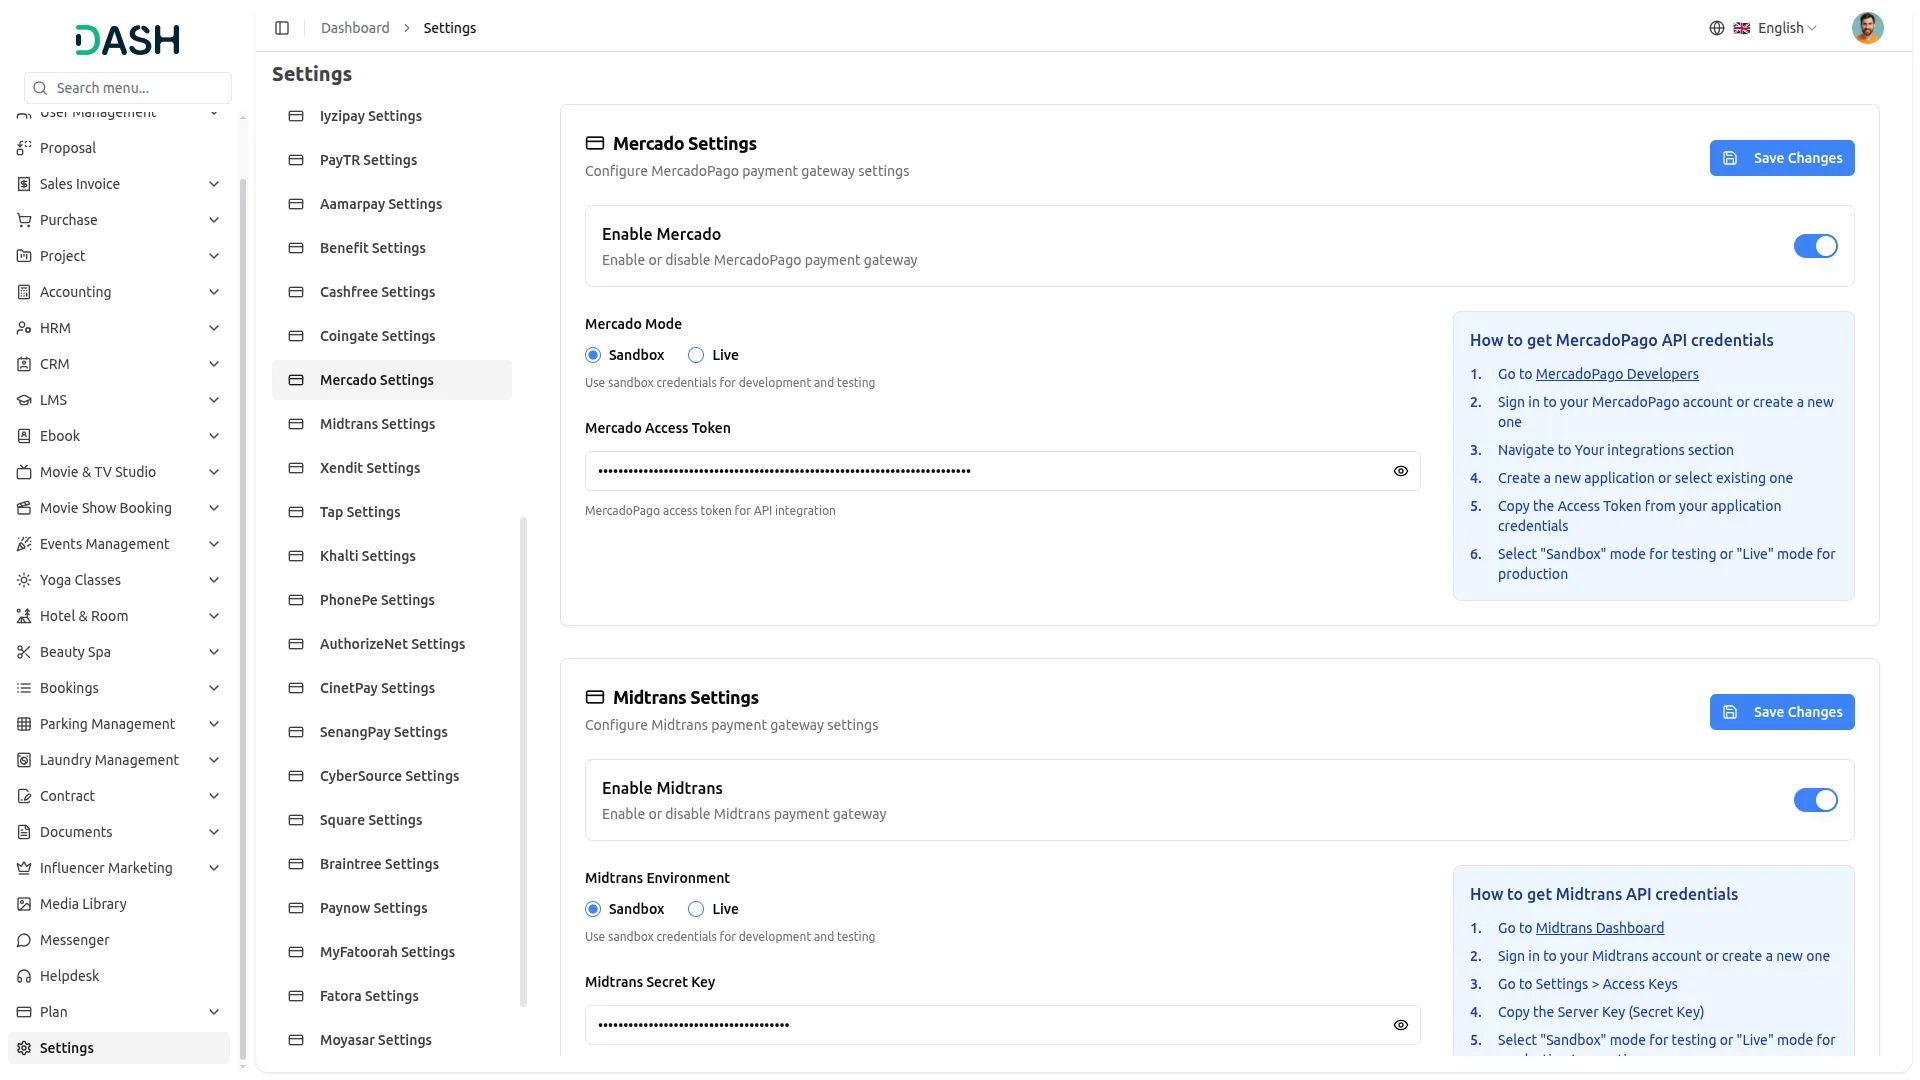Screen dimensions: 1920x1080
Task: Open Cashfree Settings section
Action: pyautogui.click(x=392, y=292)
